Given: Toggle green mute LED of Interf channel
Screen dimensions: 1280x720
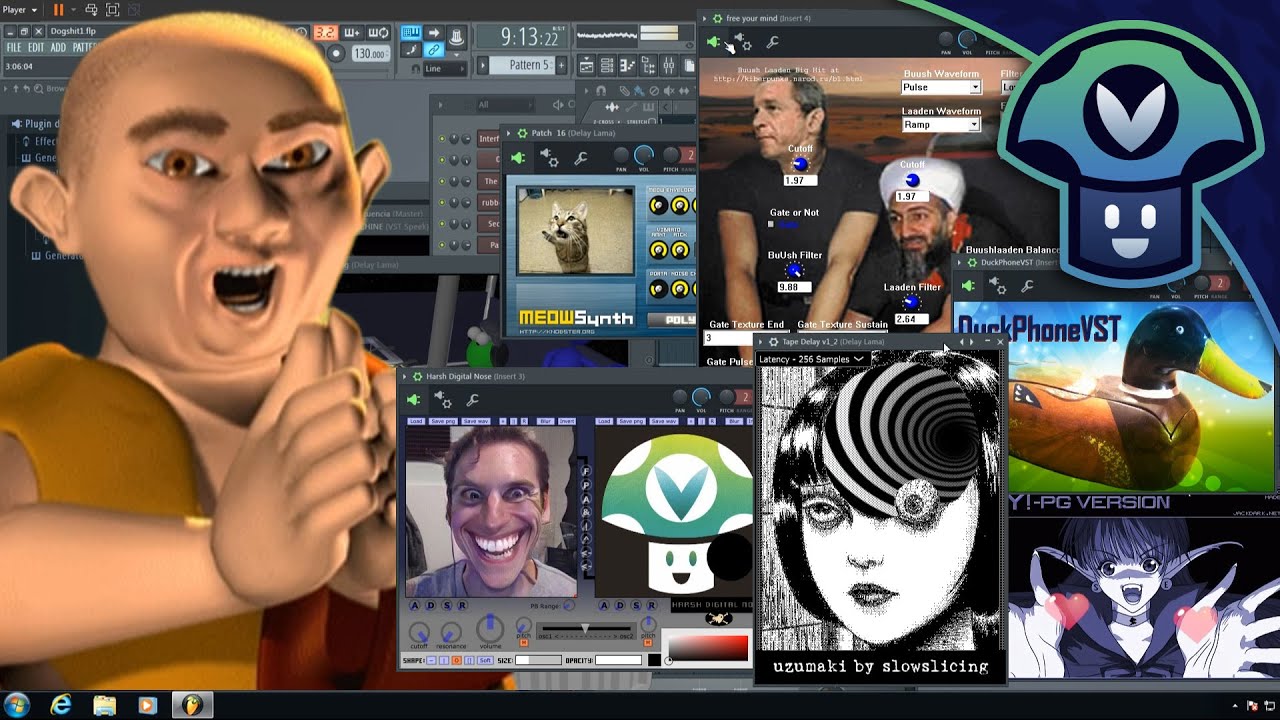Looking at the screenshot, I should (x=442, y=139).
